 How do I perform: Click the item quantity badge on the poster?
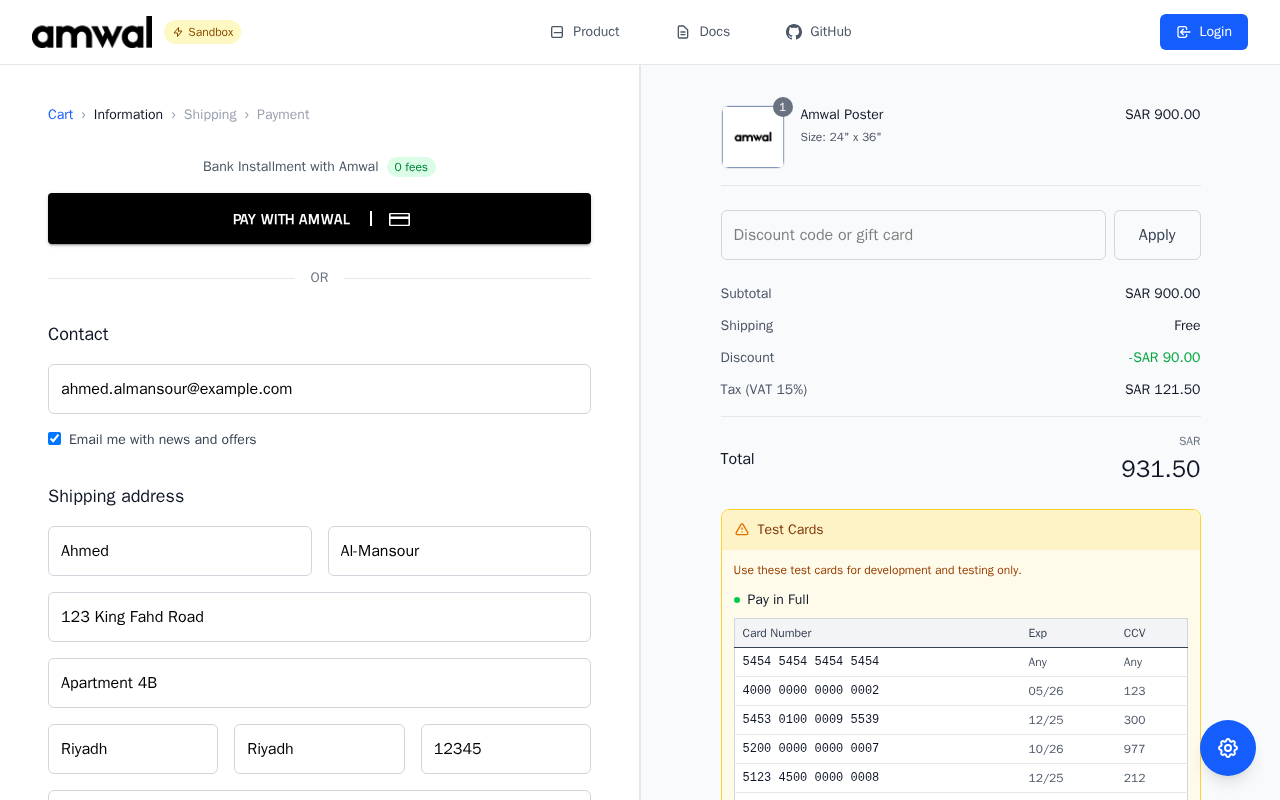tap(782, 107)
